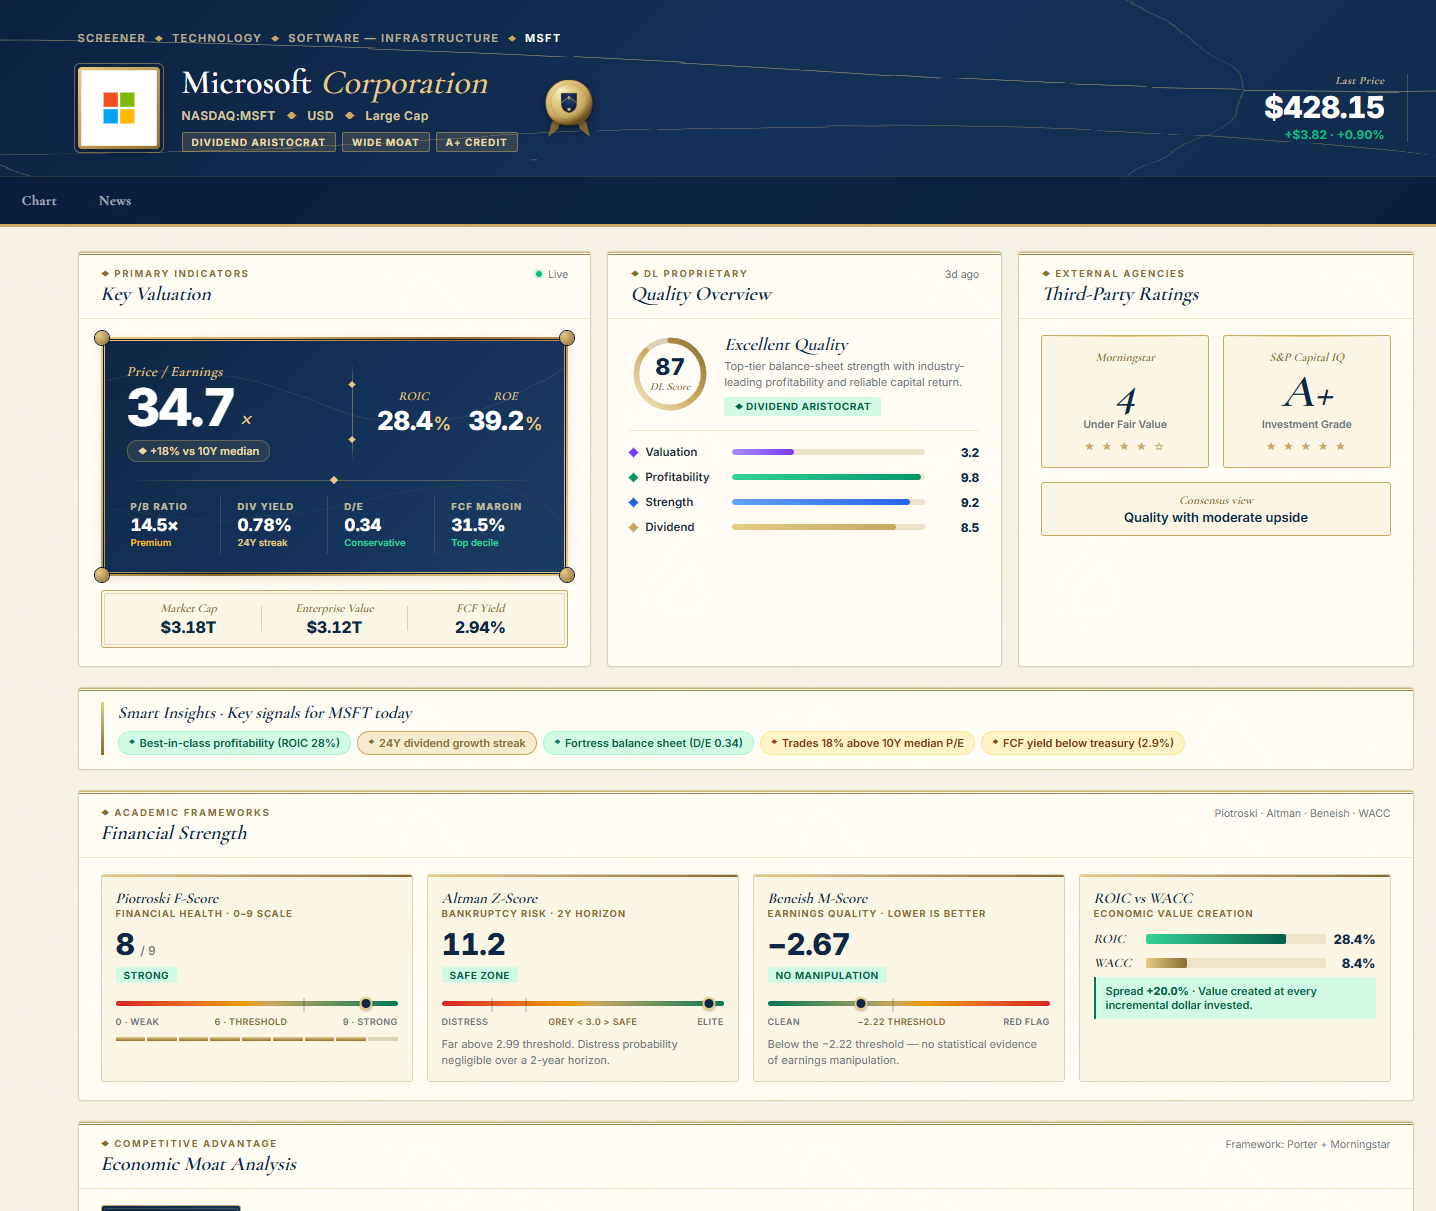Click the DIVIDEND ARISTOCRAT header tag

pyautogui.click(x=258, y=142)
